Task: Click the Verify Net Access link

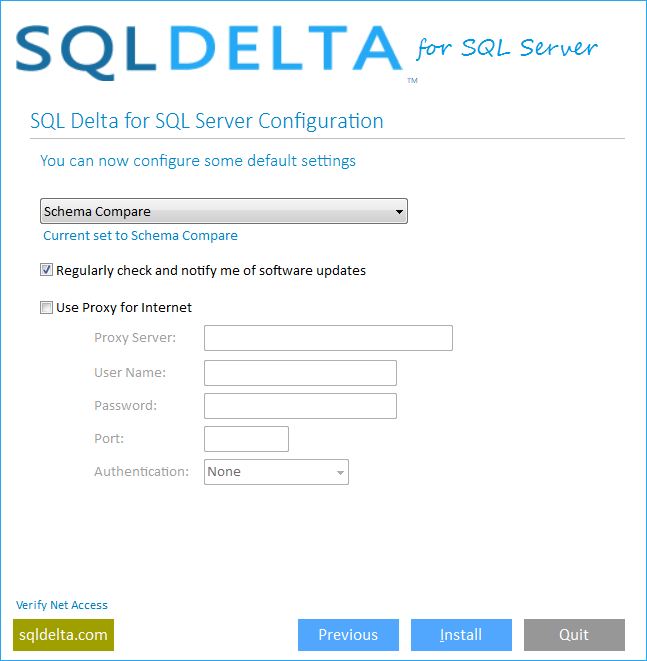Action: click(x=62, y=605)
